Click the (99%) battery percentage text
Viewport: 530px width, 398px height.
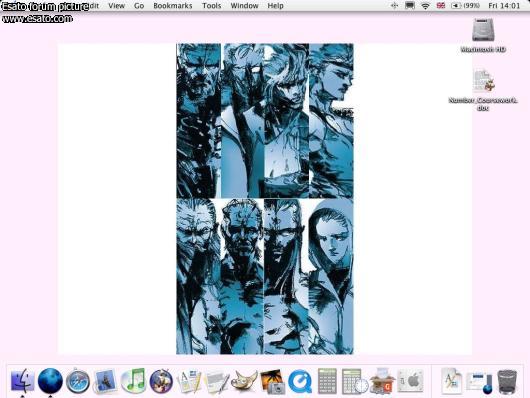pyautogui.click(x=471, y=6)
